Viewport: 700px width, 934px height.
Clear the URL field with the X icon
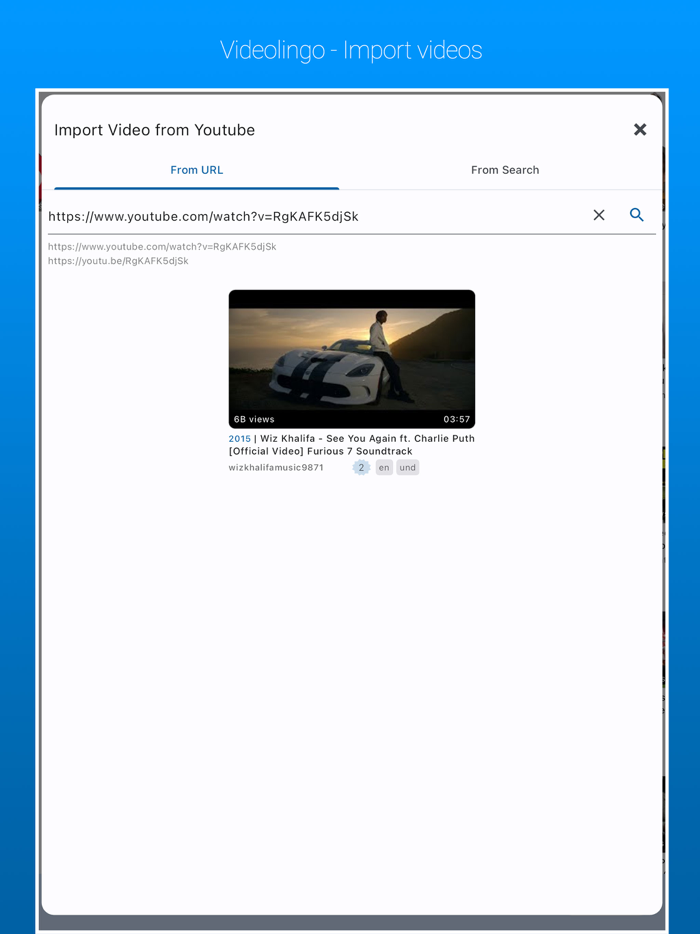599,215
